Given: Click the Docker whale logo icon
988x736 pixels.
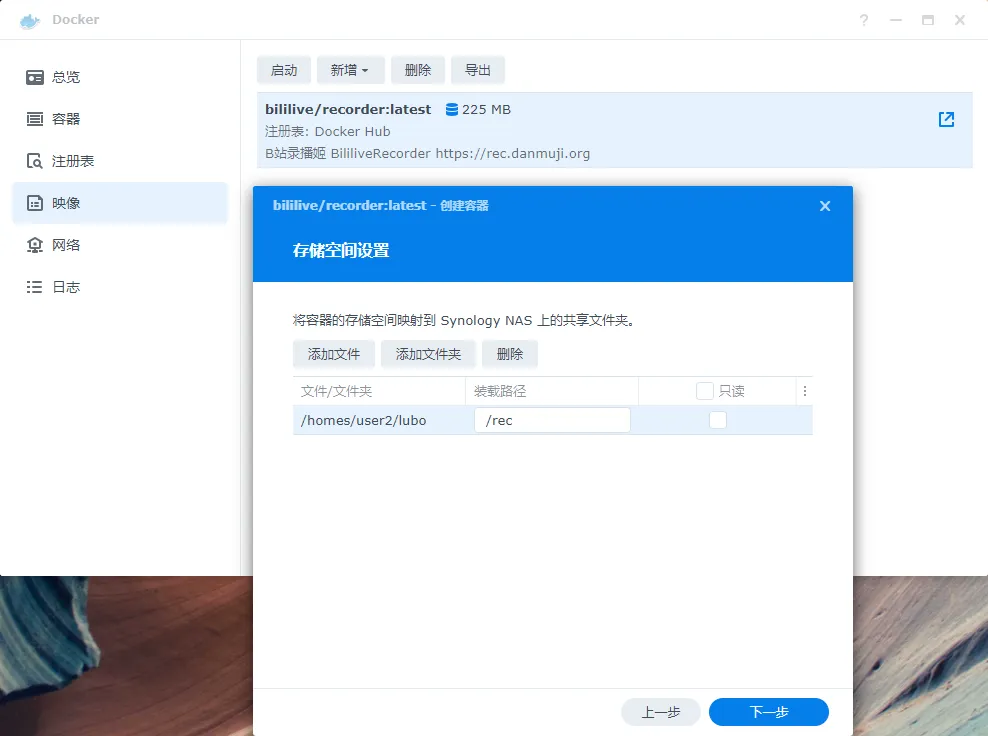Looking at the screenshot, I should (30, 20).
